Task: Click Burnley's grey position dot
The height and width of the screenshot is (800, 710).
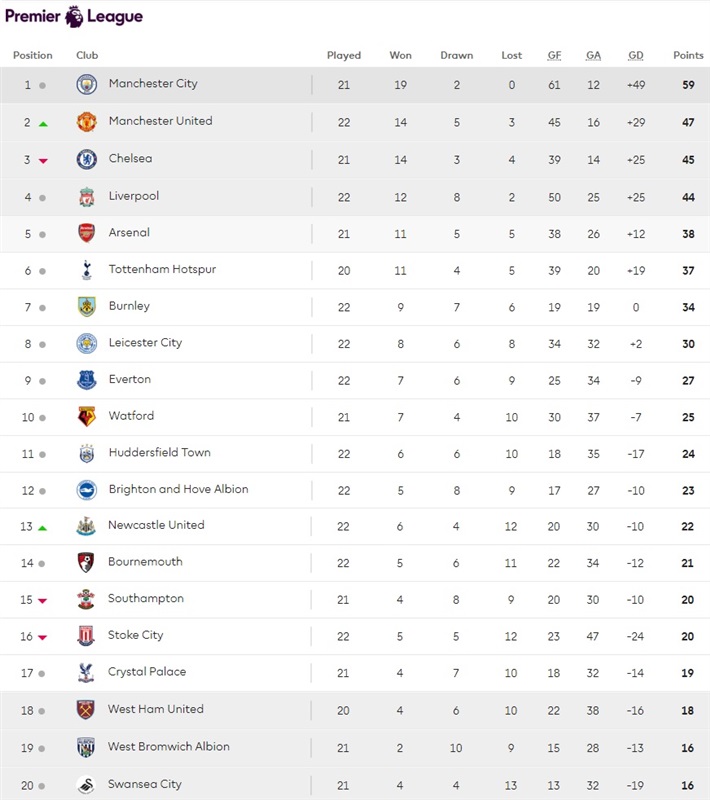Action: pyautogui.click(x=42, y=308)
